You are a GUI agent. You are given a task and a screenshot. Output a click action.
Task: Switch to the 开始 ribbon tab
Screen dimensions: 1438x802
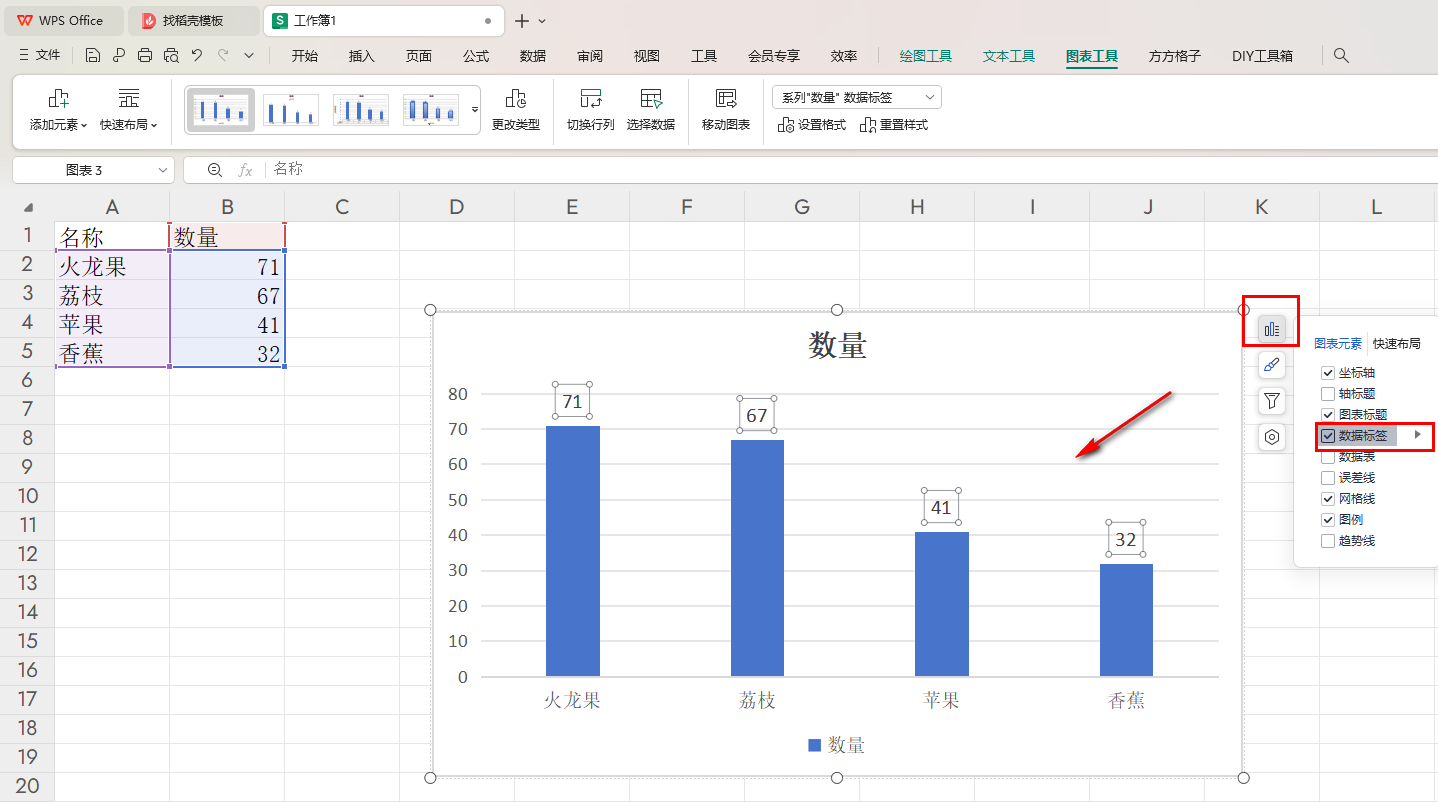point(305,56)
